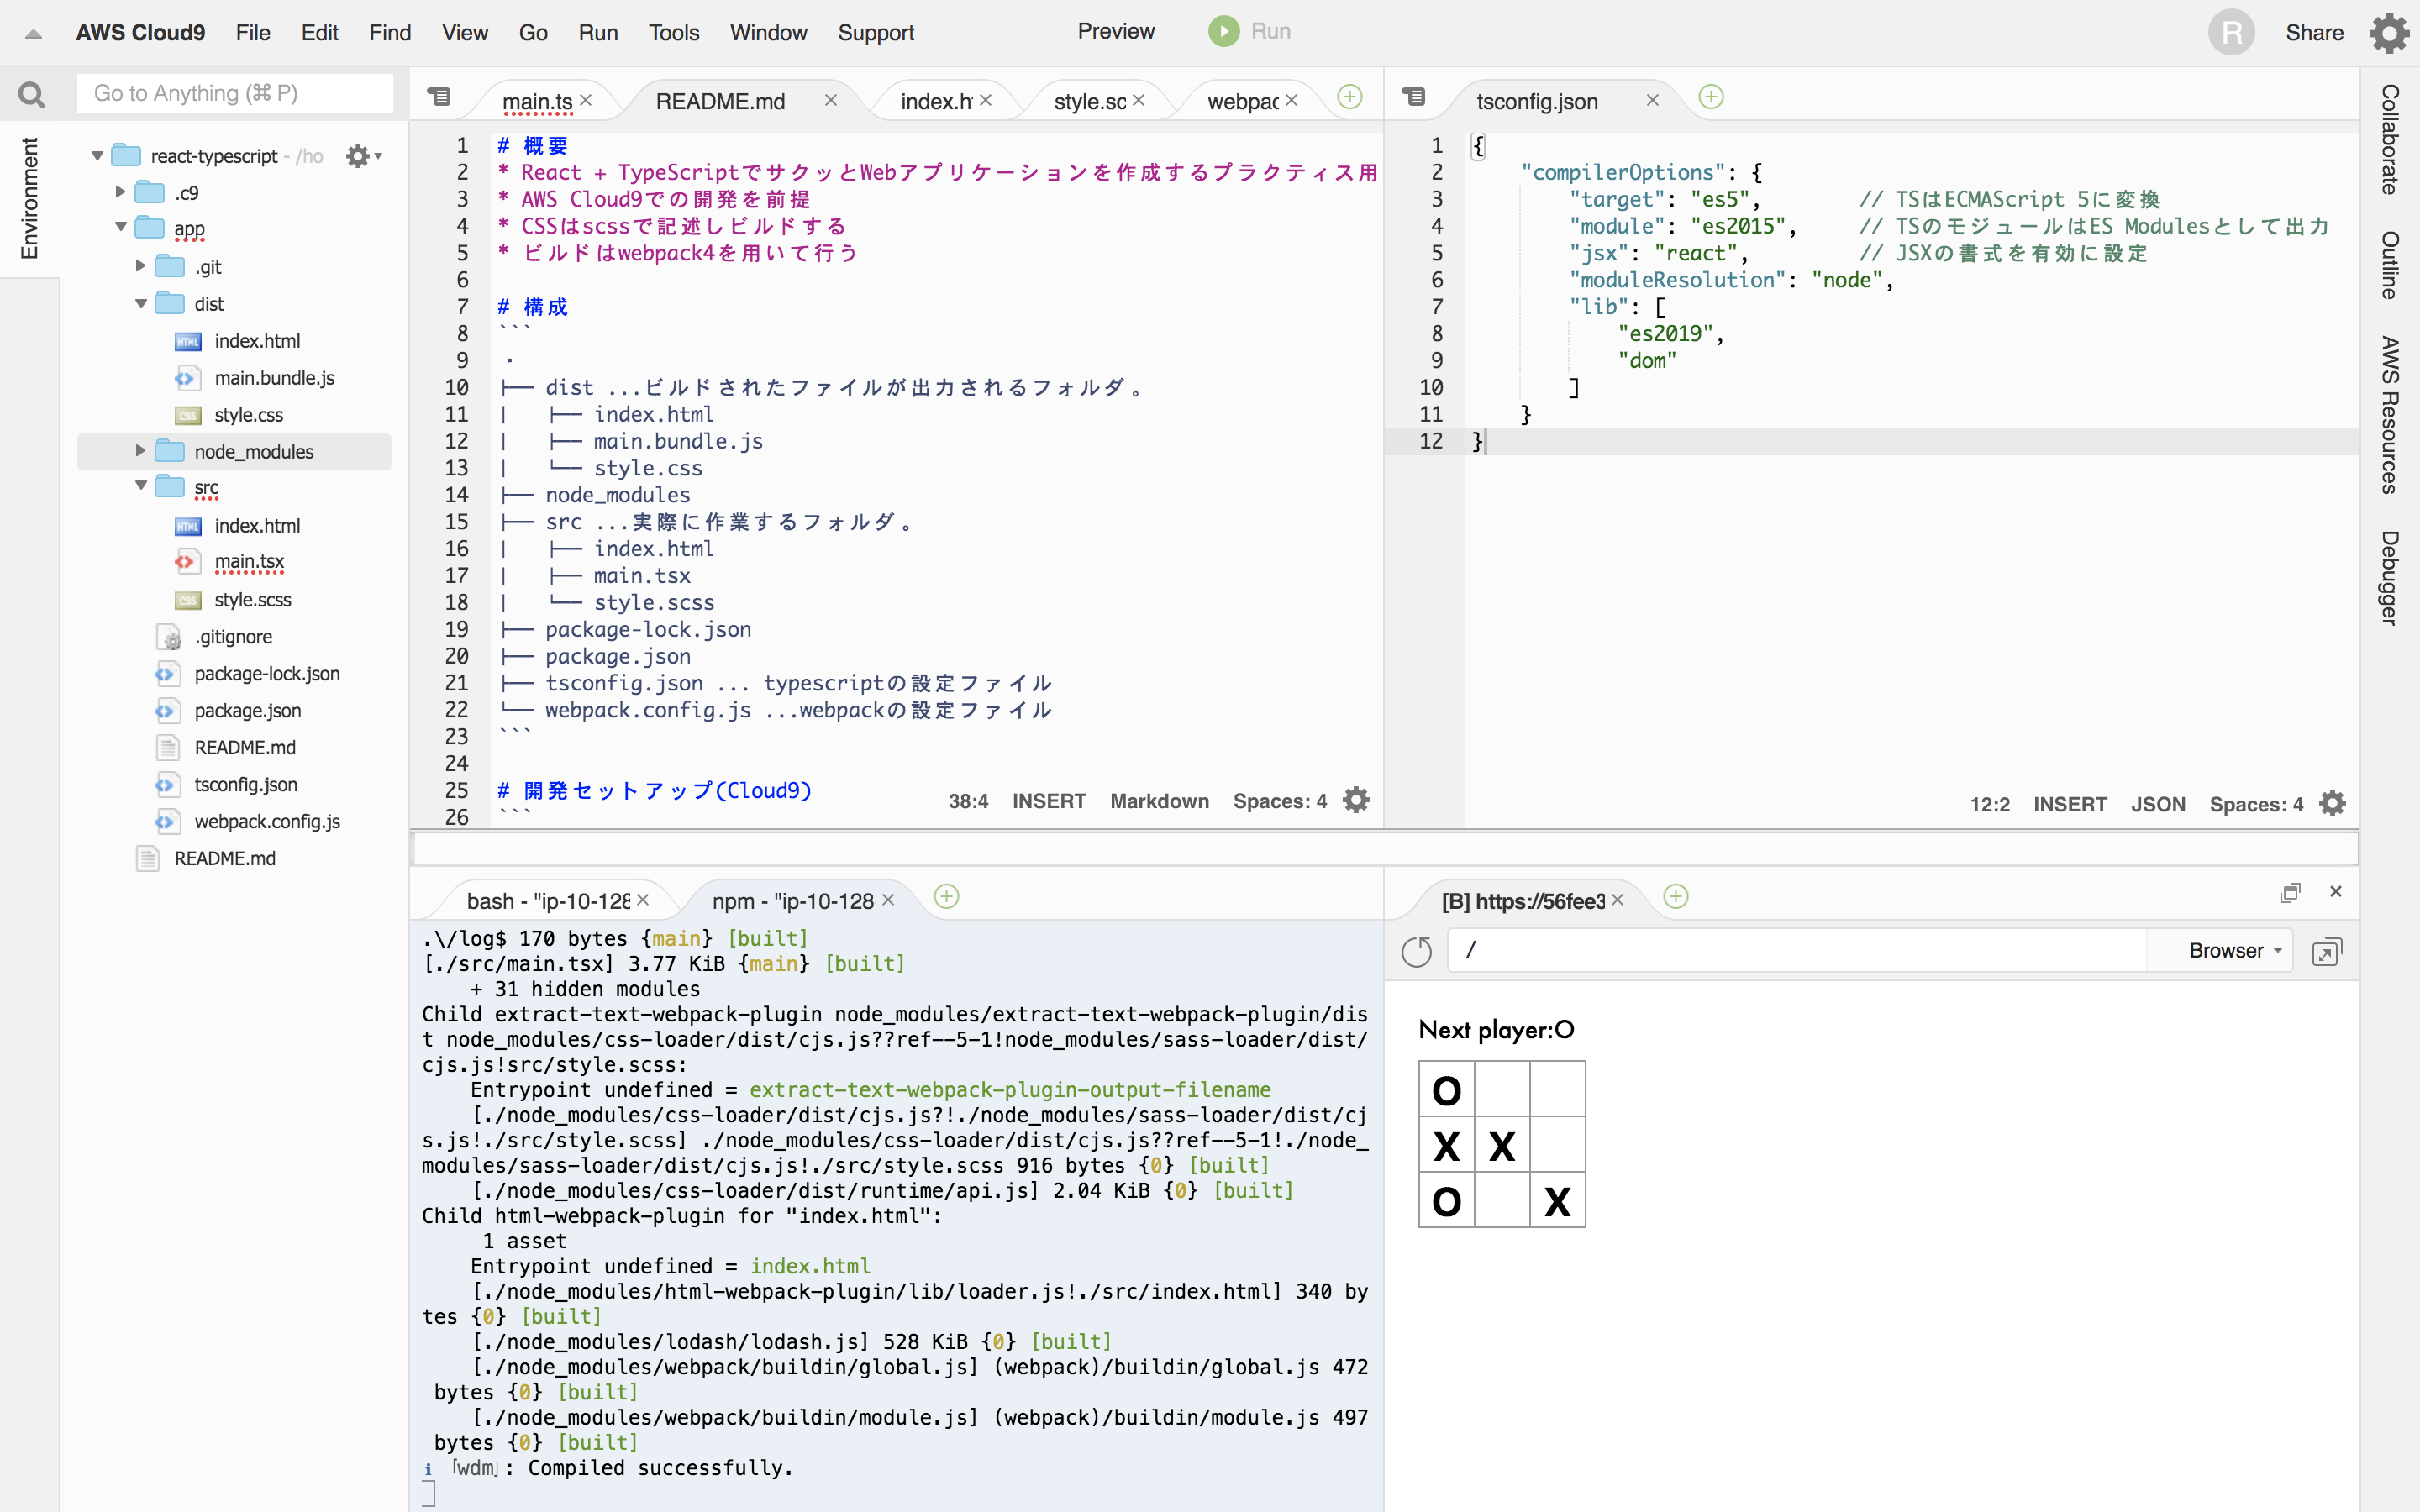
Task: Toggle the Environment side panel
Action: click(29, 198)
